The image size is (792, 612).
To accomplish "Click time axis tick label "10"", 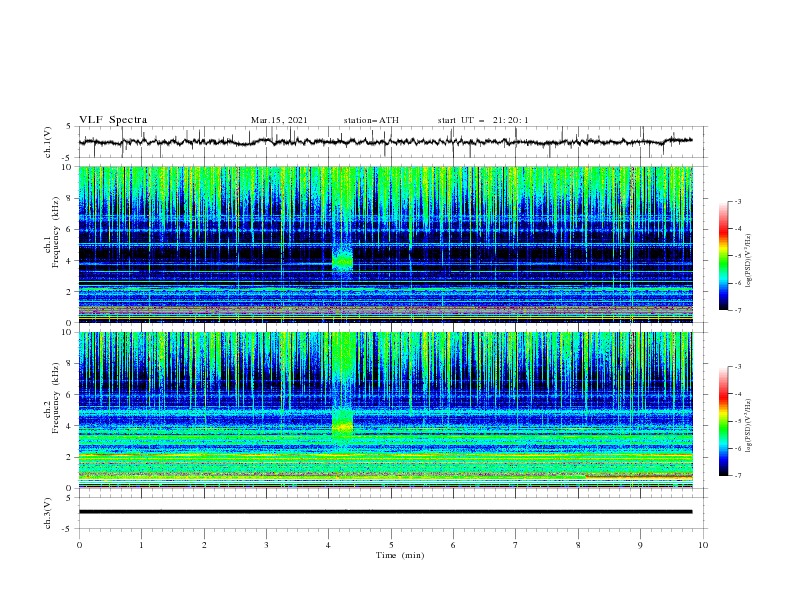I will click(703, 545).
